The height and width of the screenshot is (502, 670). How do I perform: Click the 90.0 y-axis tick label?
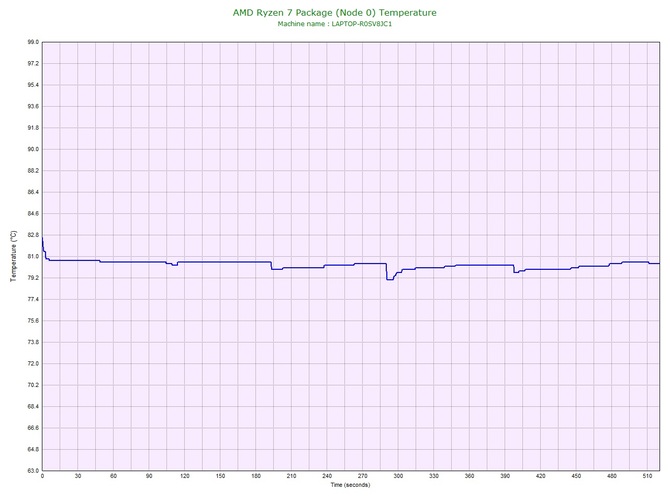coord(33,150)
